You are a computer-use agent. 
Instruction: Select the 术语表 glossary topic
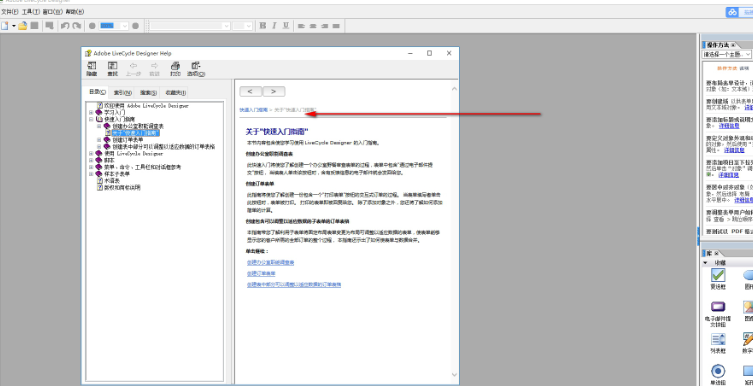[x=111, y=181]
